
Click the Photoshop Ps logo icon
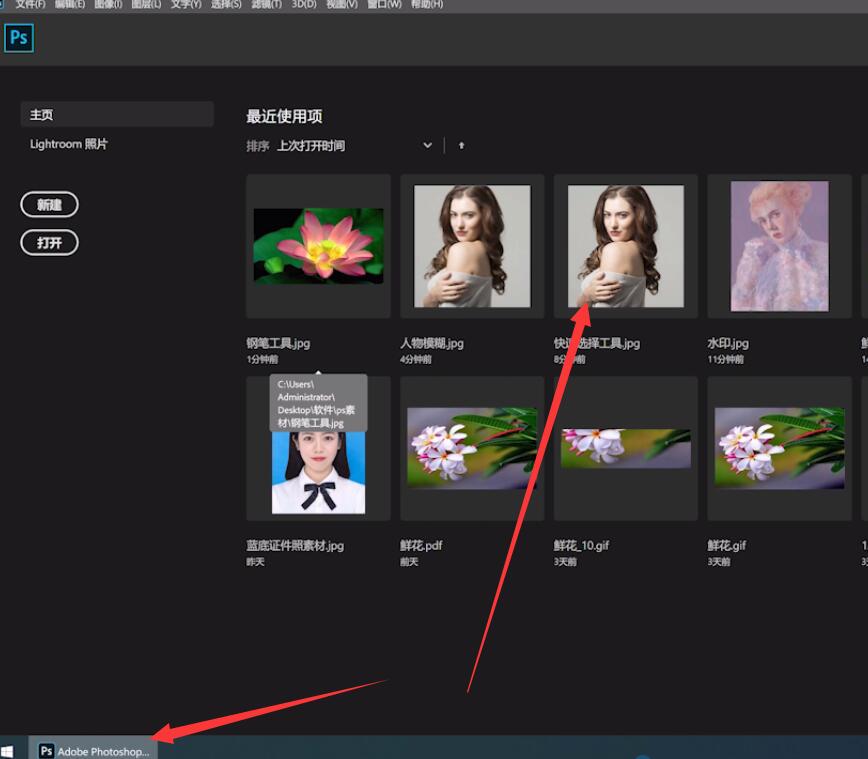19,38
